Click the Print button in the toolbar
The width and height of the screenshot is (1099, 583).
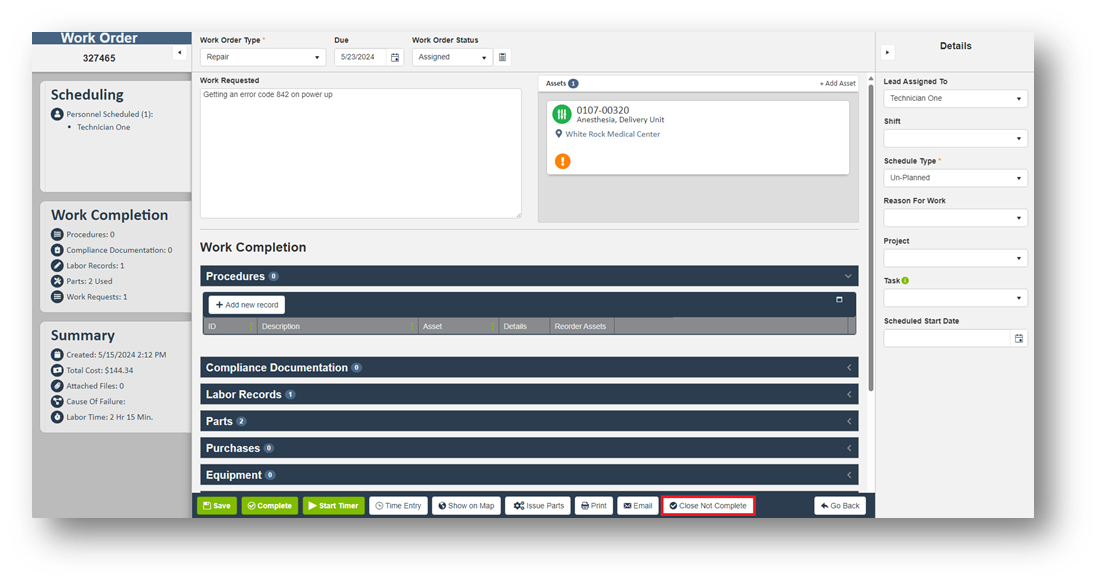593,506
